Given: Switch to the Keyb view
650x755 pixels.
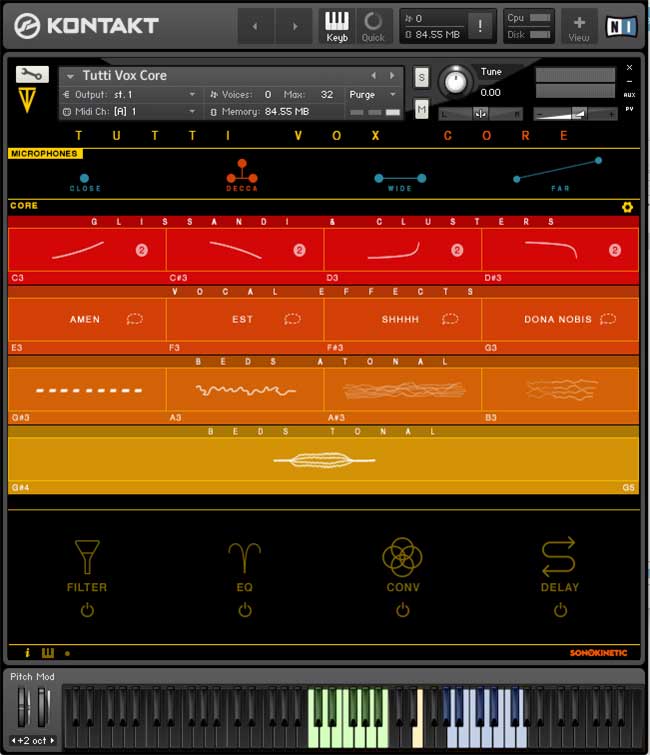Looking at the screenshot, I should [x=337, y=26].
